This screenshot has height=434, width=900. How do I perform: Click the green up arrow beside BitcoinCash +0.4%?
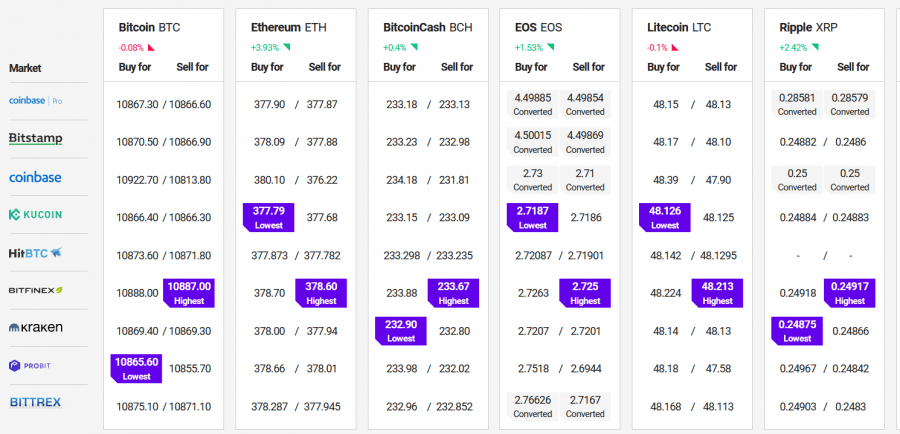(x=414, y=47)
